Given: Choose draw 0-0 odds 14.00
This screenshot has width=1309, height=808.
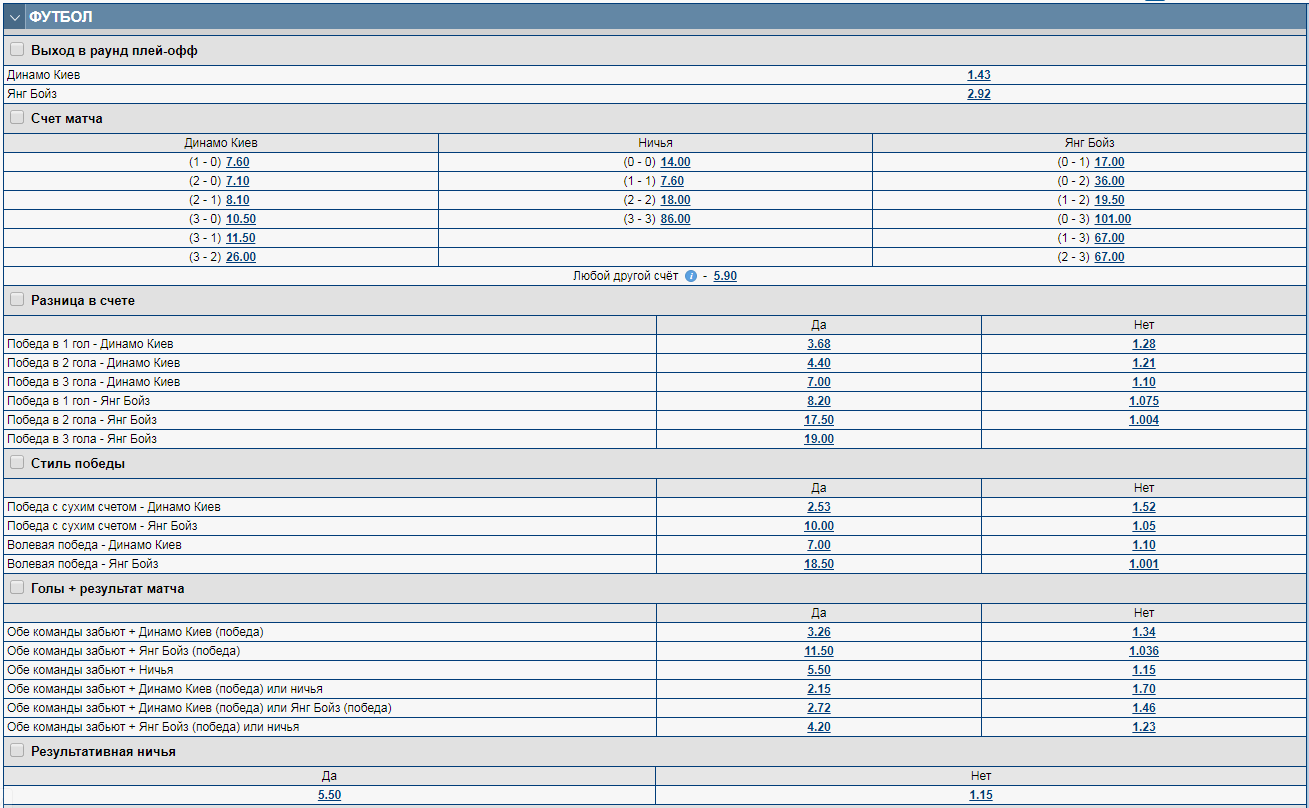Looking at the screenshot, I should (x=675, y=162).
